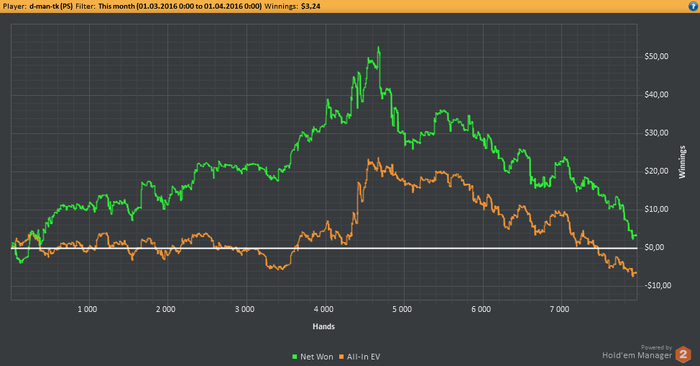Click the $20,00 axis label
The width and height of the screenshot is (700, 366).
656,171
